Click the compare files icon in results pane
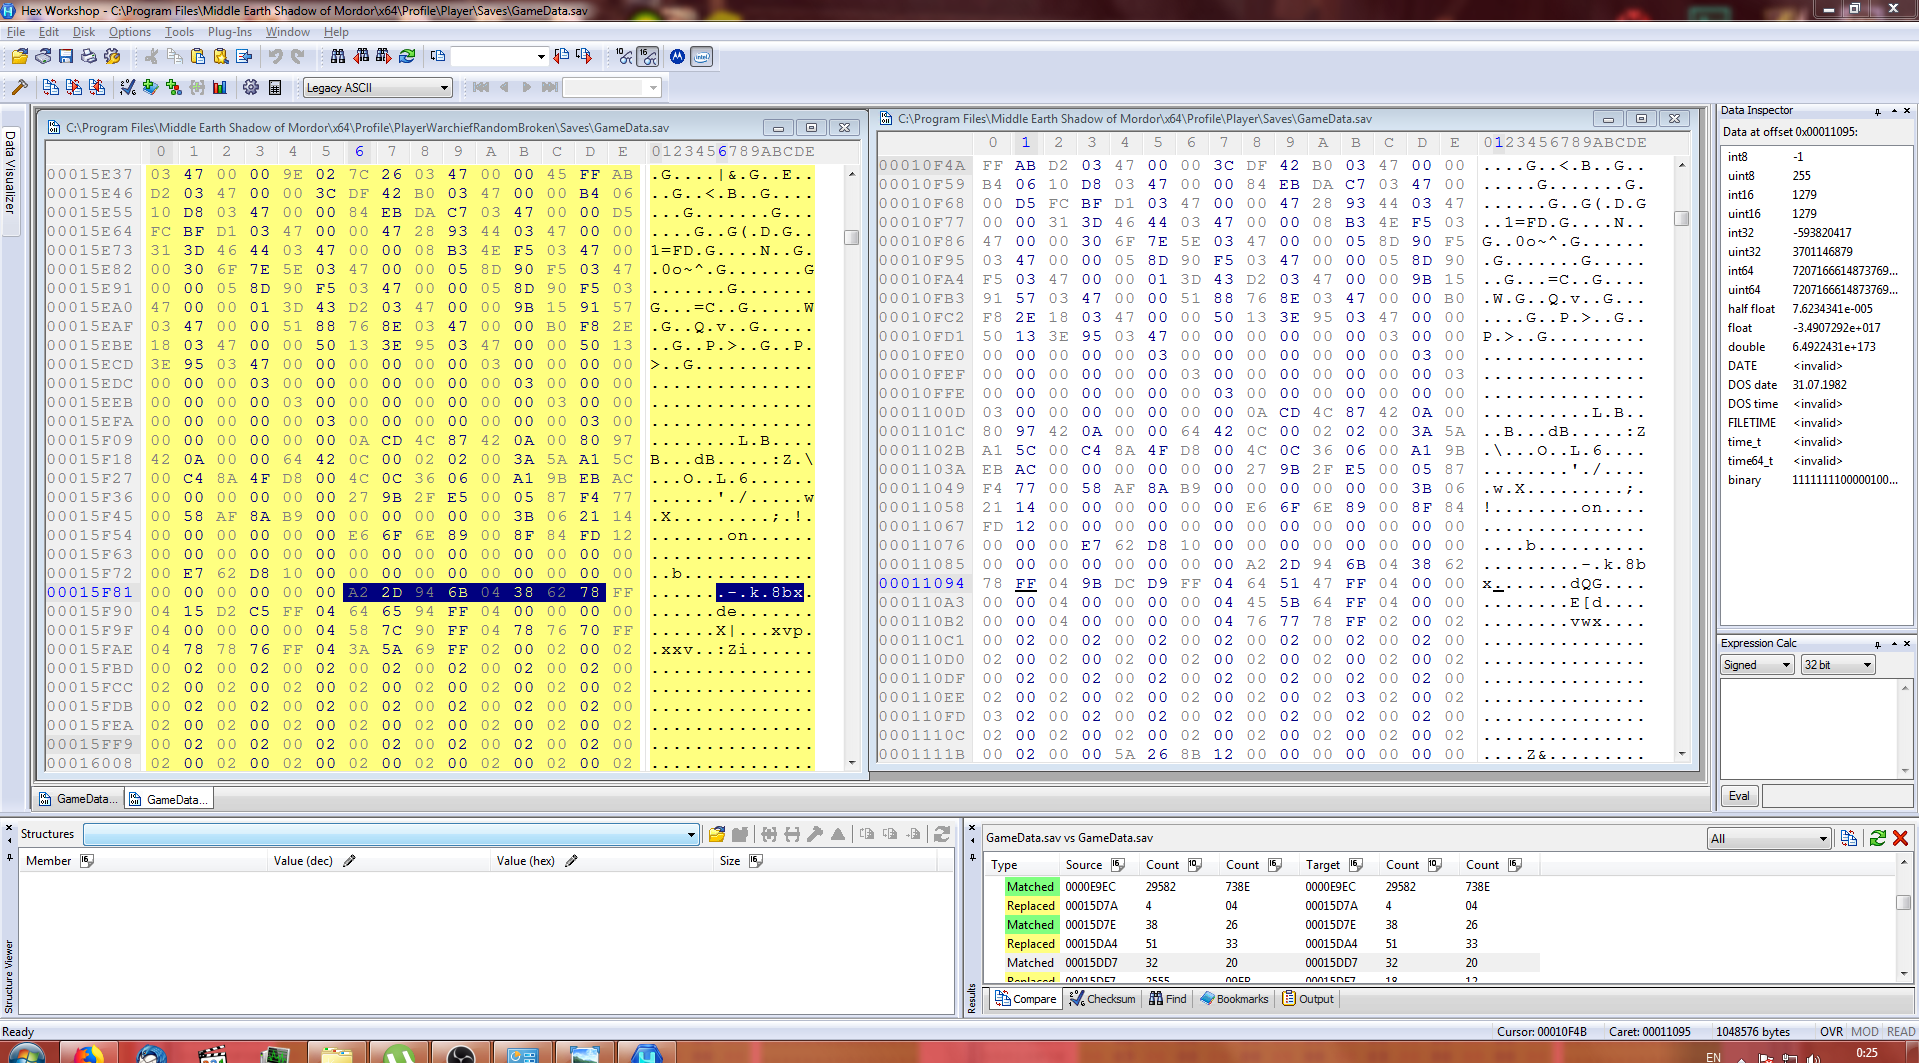 (x=1848, y=838)
